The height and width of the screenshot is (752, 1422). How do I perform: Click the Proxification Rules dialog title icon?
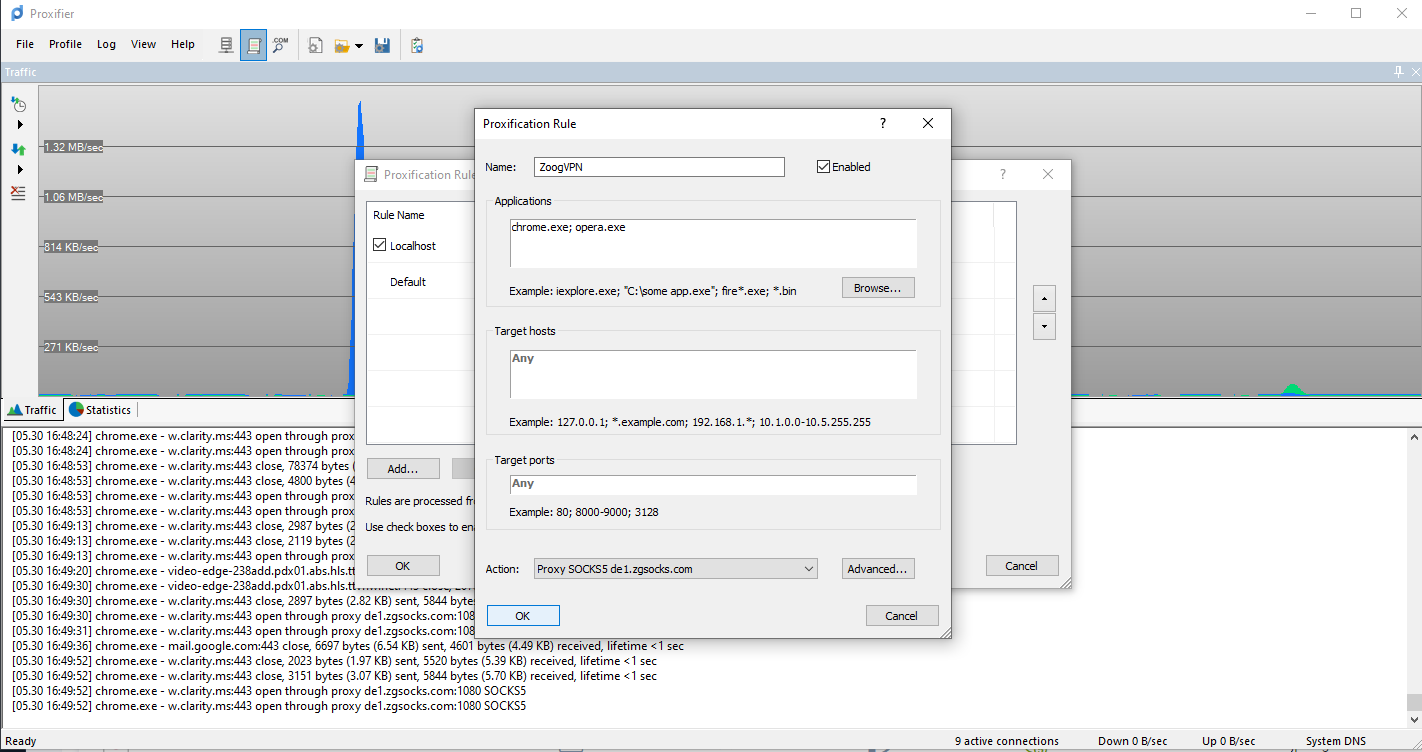click(371, 174)
